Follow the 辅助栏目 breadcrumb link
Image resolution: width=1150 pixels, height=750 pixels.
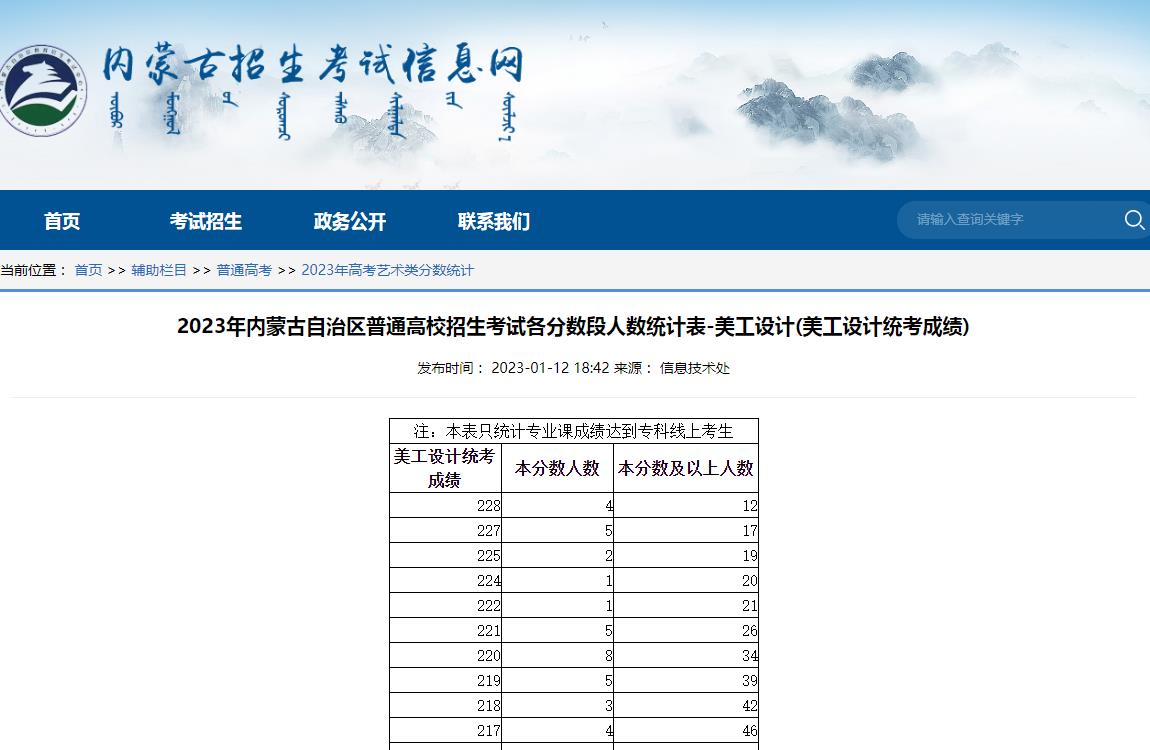[x=159, y=270]
